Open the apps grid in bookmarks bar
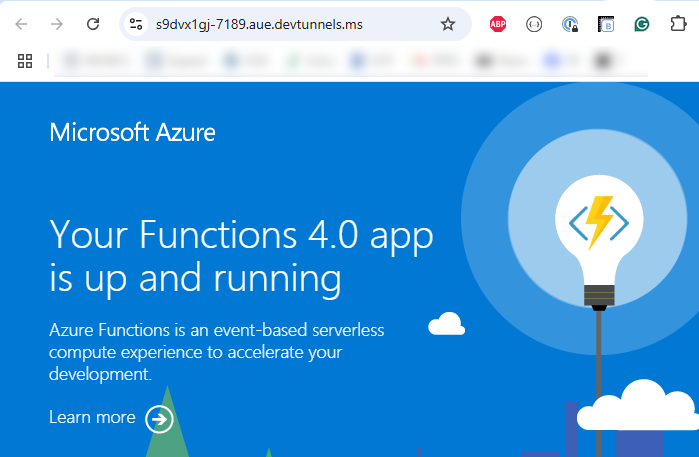Screen dimensions: 699x457 25,61
